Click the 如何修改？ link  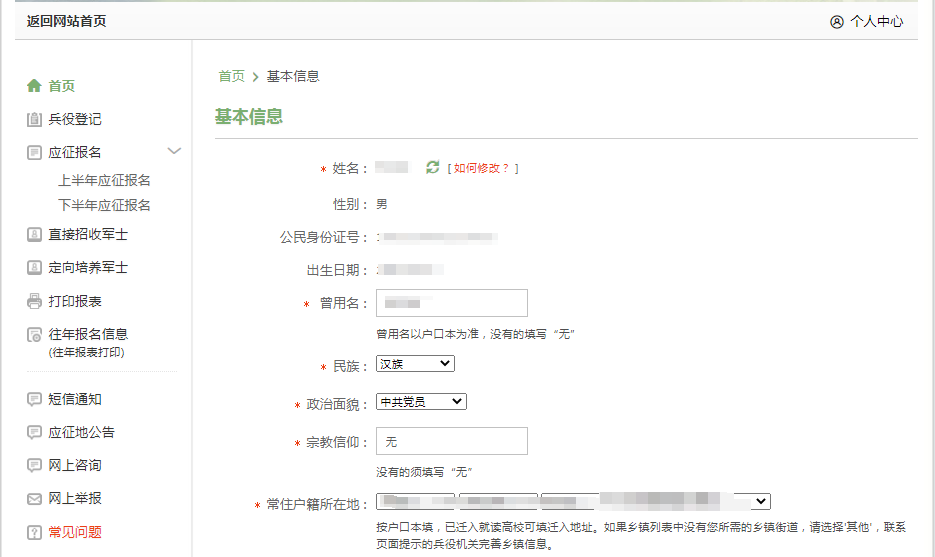482,168
